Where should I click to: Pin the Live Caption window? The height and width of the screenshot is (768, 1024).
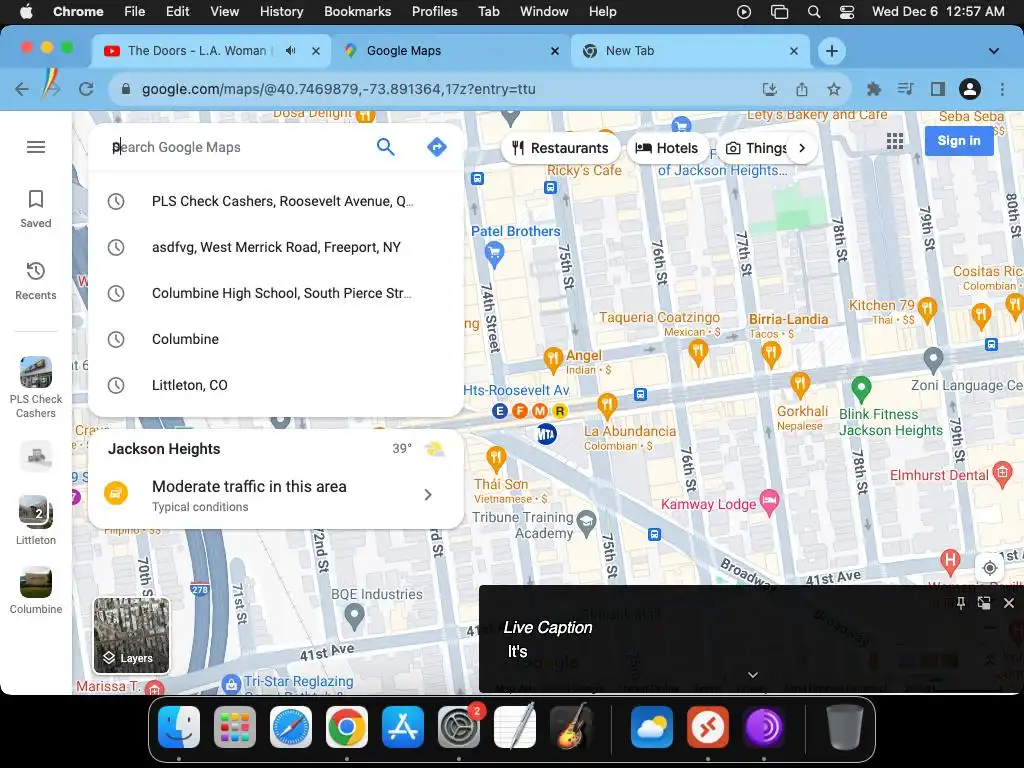point(961,603)
